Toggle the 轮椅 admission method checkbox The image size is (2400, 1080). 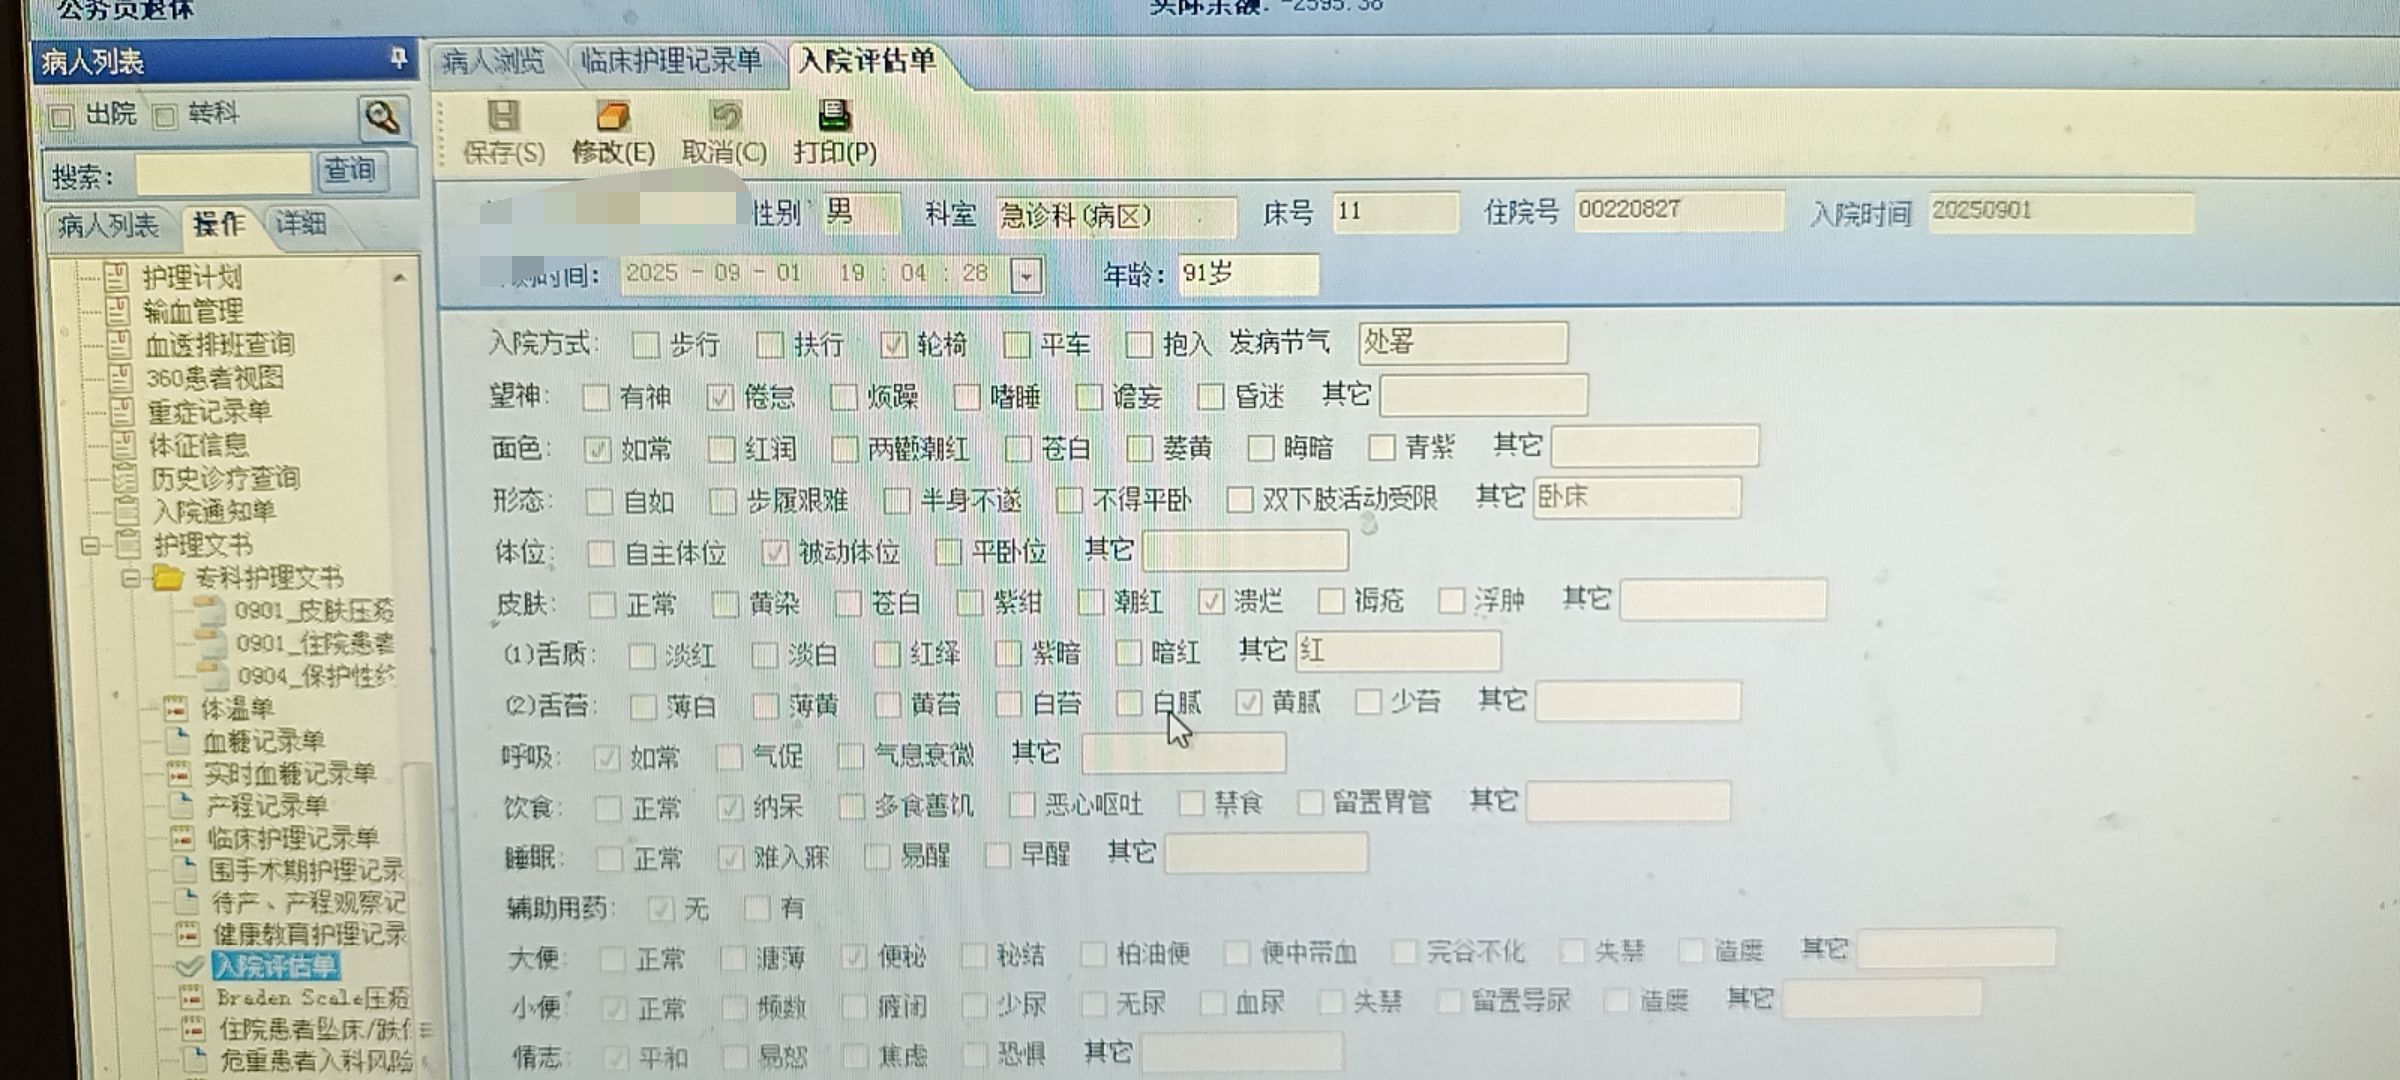point(893,345)
